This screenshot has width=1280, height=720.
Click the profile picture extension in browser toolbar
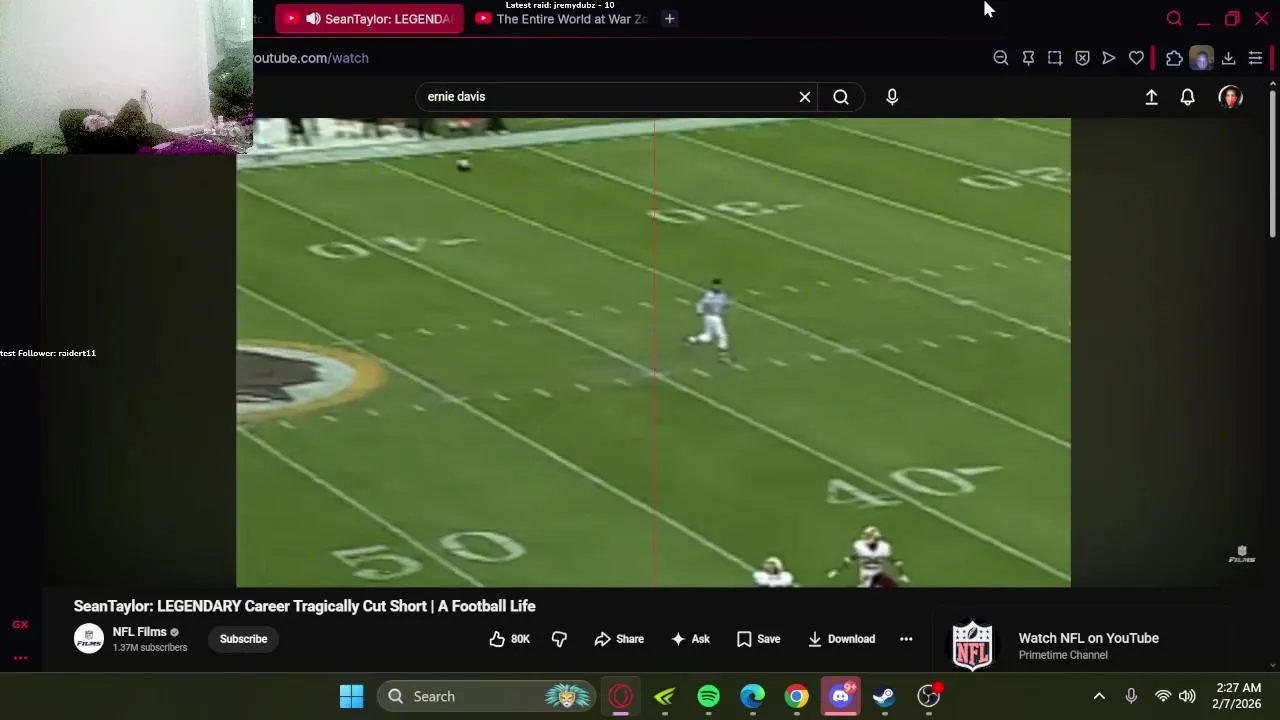point(1201,58)
